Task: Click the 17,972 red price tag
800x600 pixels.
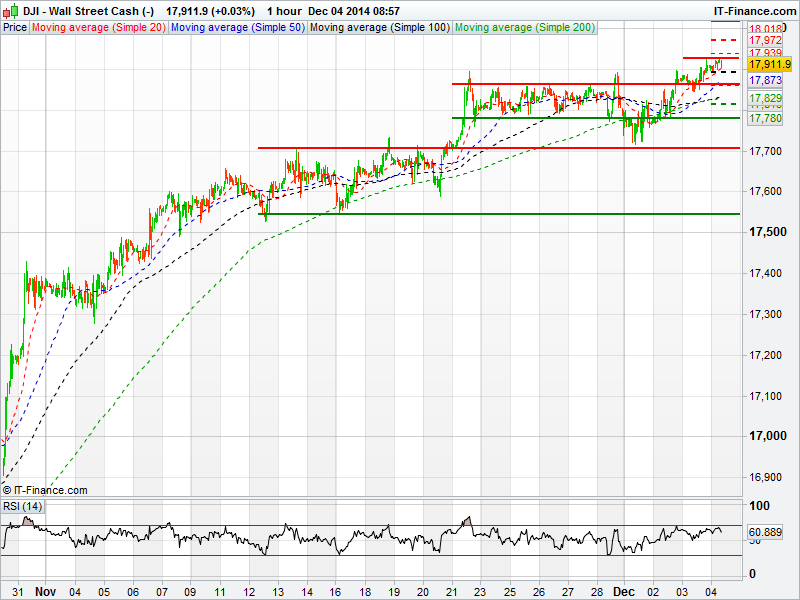Action: pyautogui.click(x=765, y=40)
